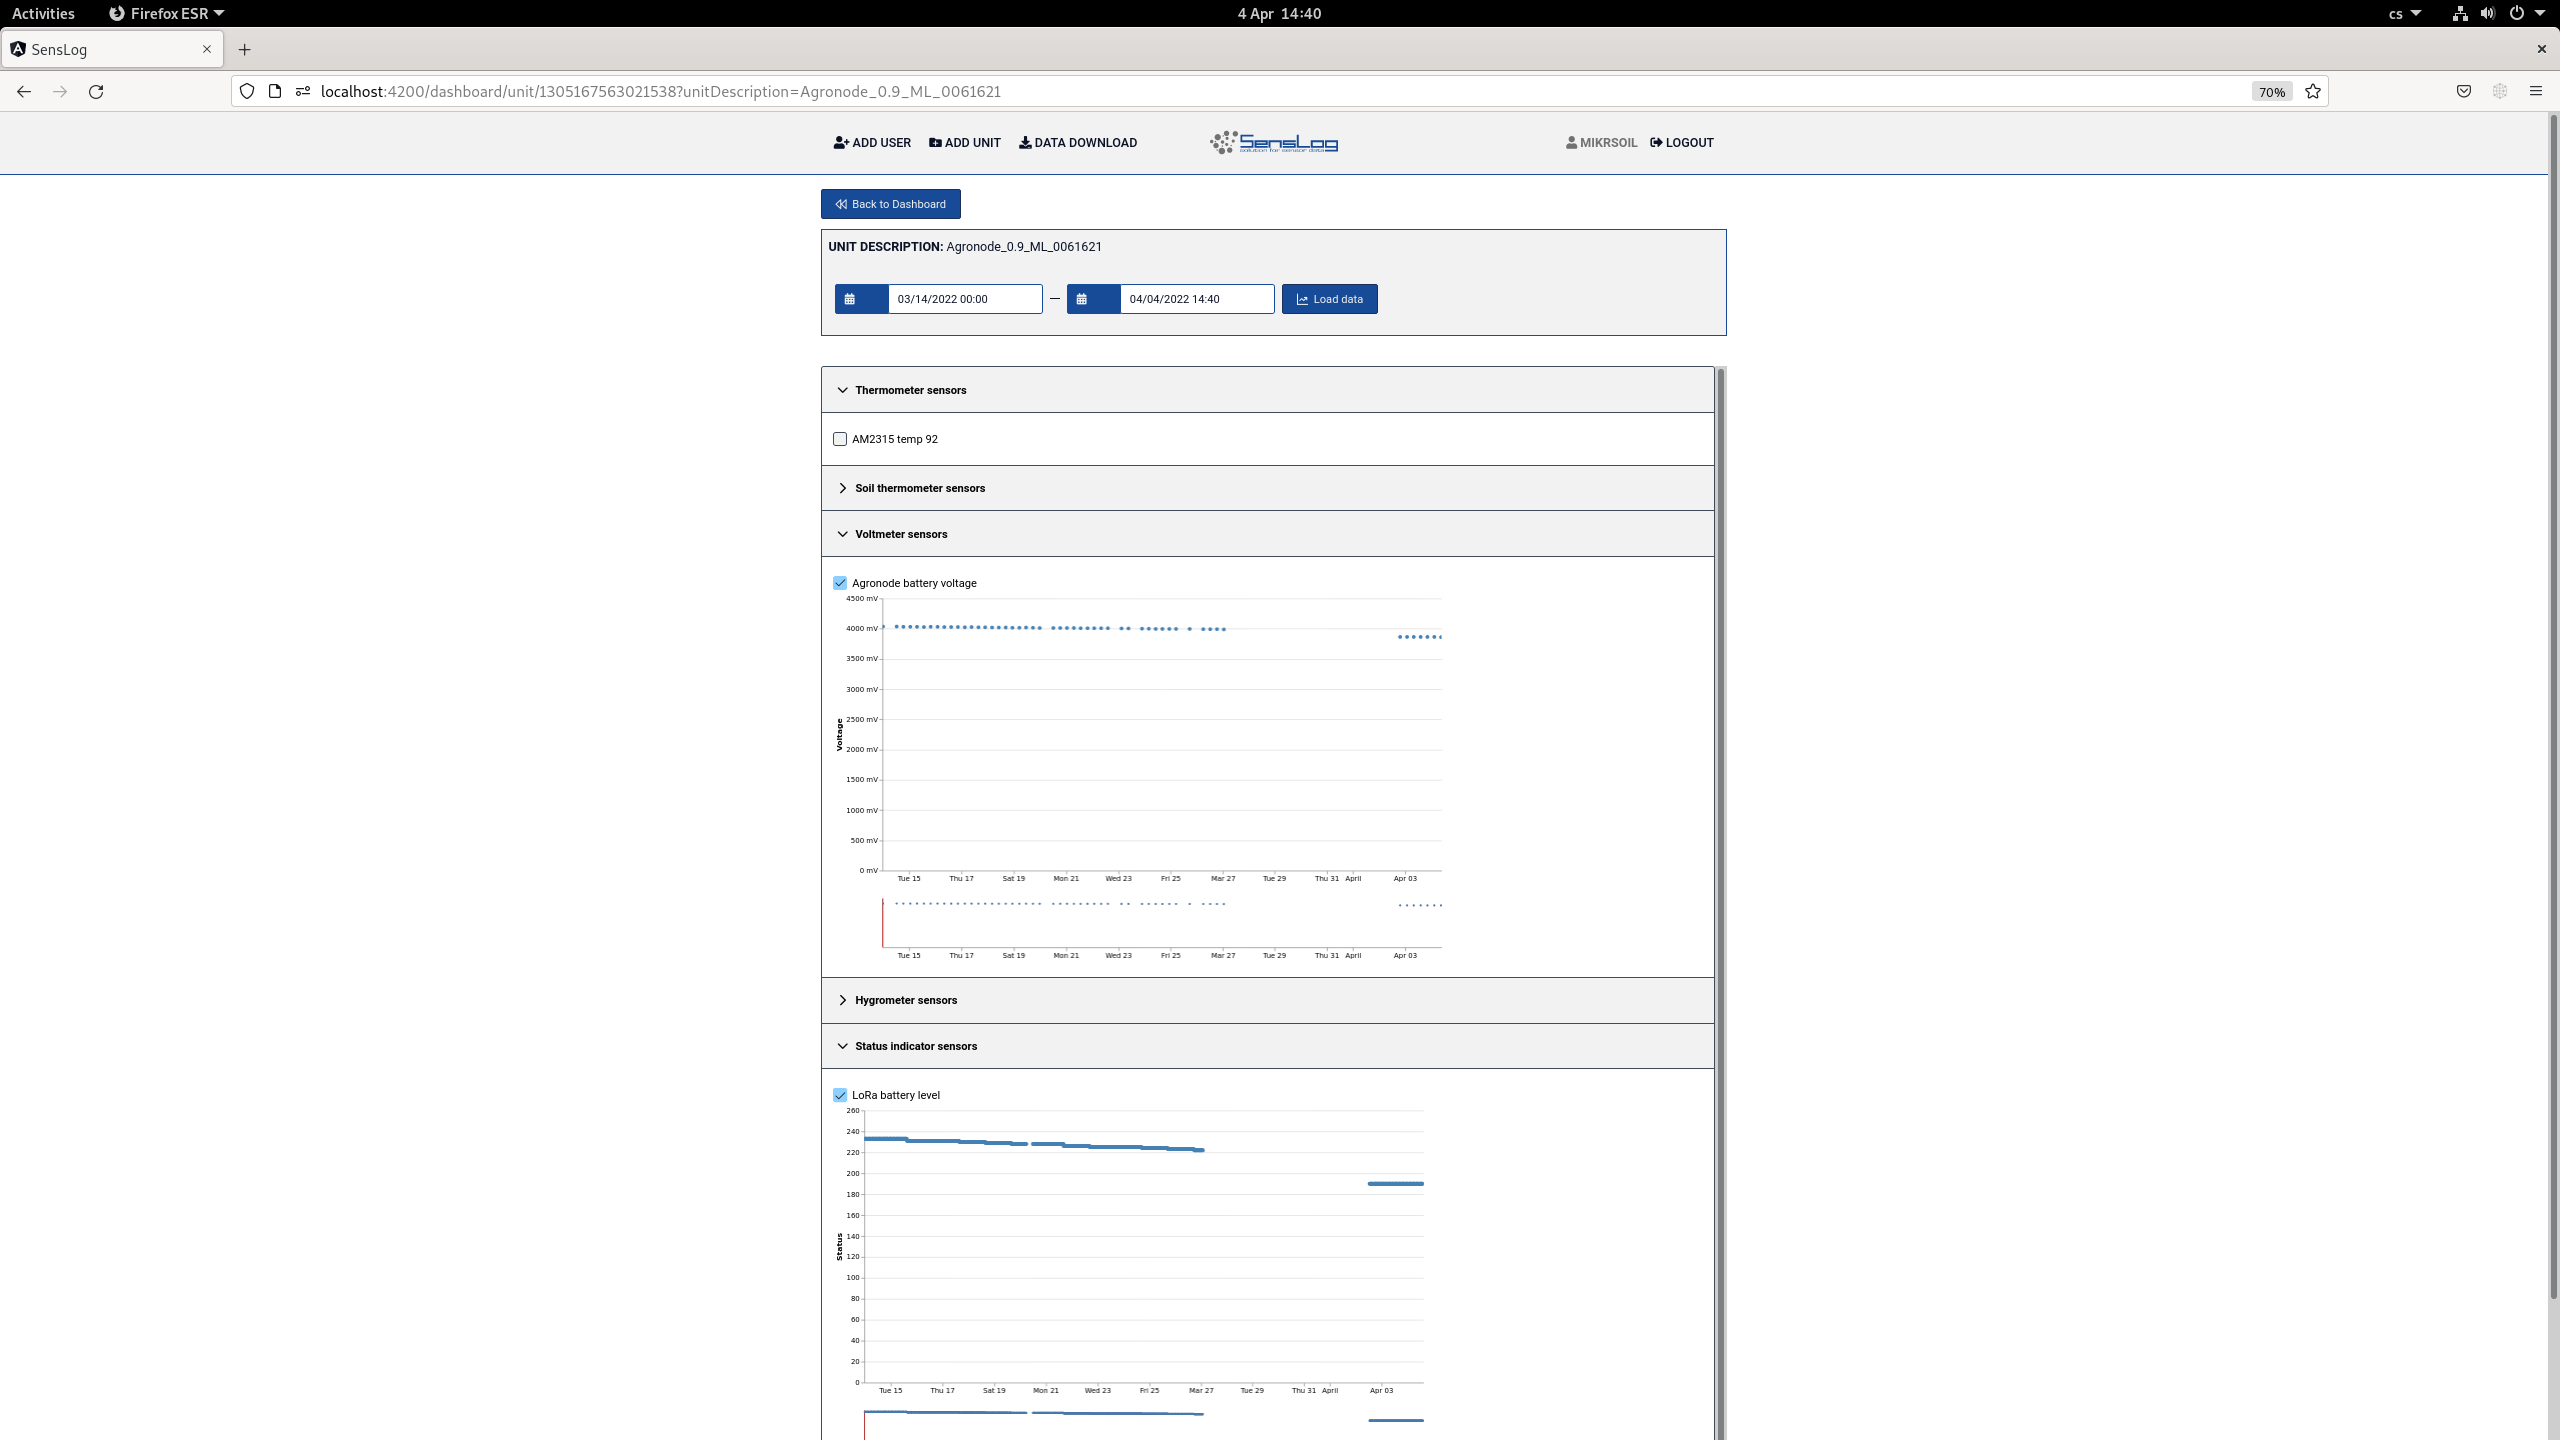This screenshot has height=1440, width=2560.
Task: Expand Soil thermometer sensors section
Action: (x=919, y=488)
